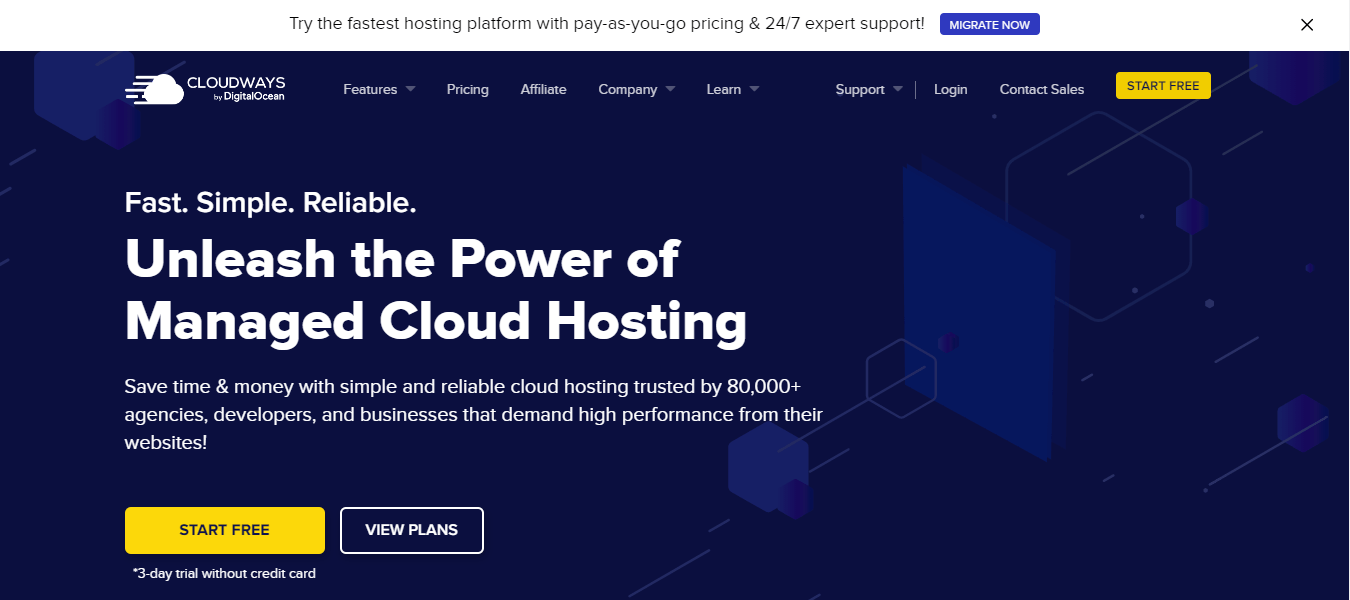The width and height of the screenshot is (1350, 600).
Task: Click the Contact Sales link
Action: (x=1041, y=89)
